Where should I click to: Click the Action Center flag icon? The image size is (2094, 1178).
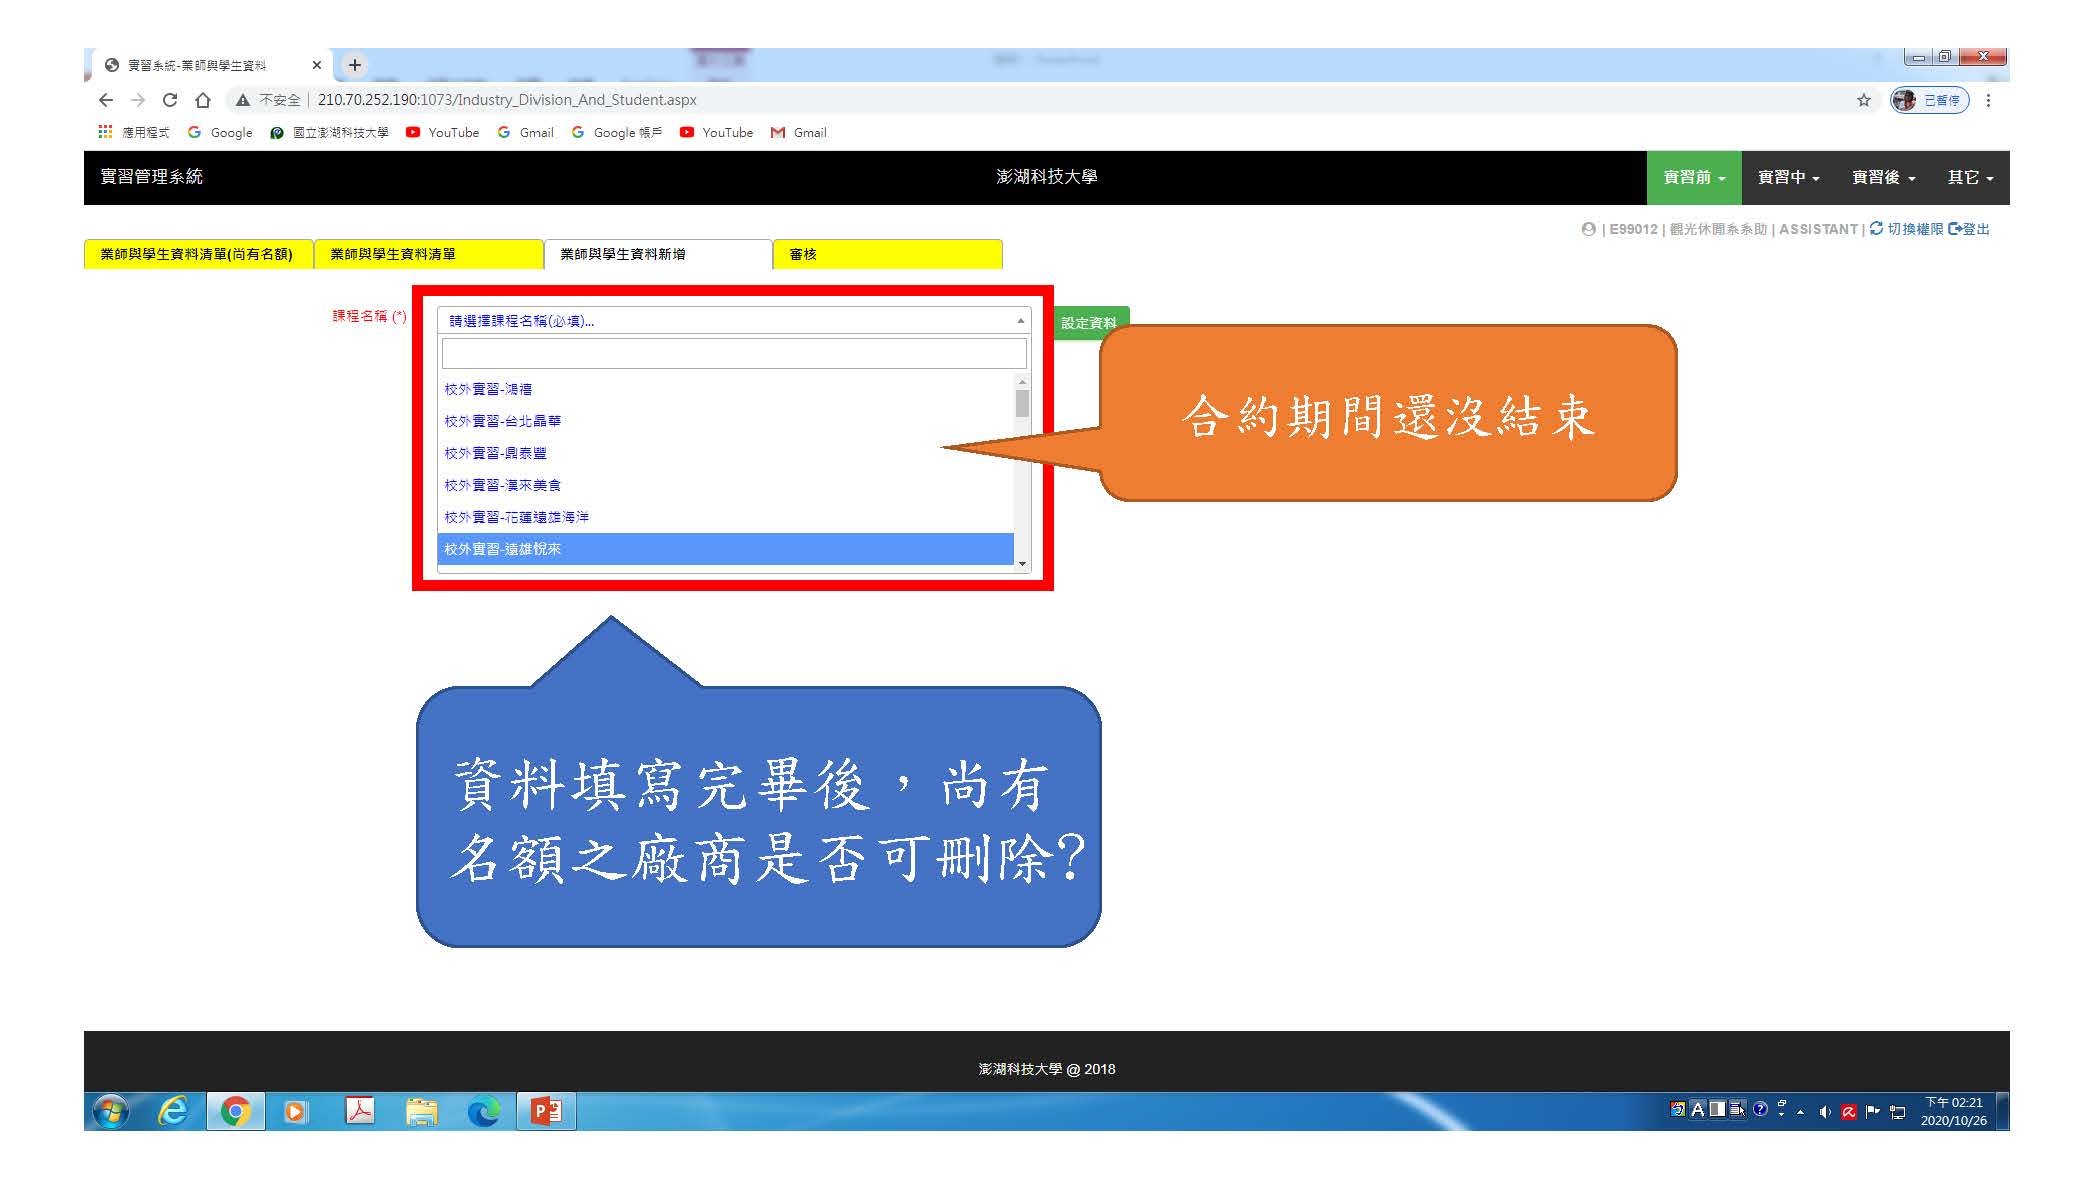pos(1873,1111)
